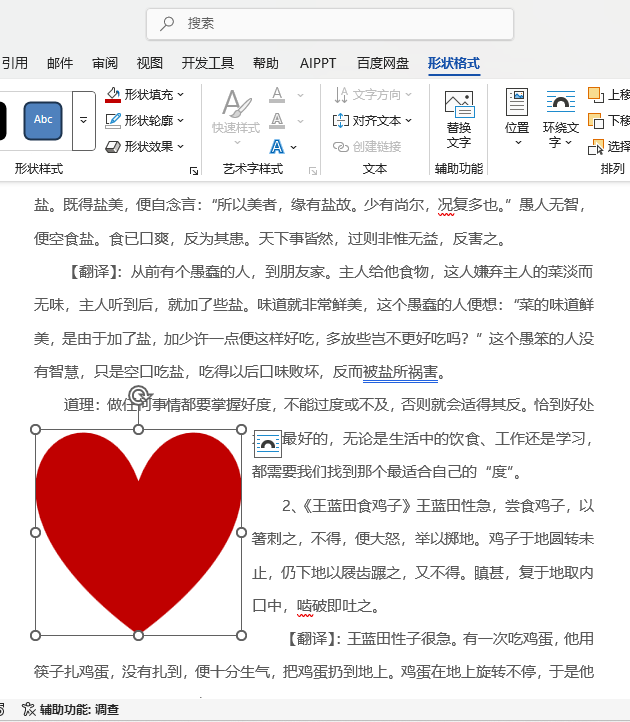The width and height of the screenshot is (630, 722).
Task: Switch to the 引用 tab
Action: 15,63
